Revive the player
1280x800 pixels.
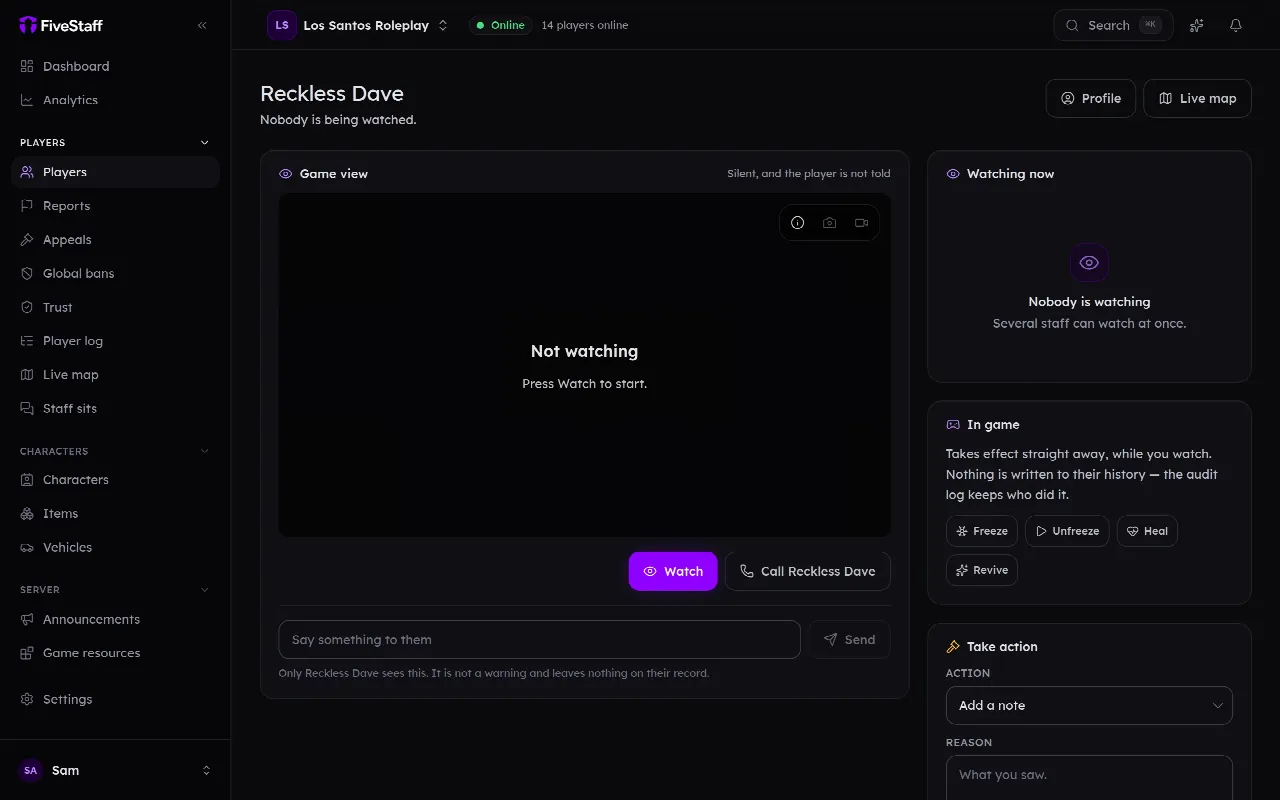pyautogui.click(x=982, y=570)
